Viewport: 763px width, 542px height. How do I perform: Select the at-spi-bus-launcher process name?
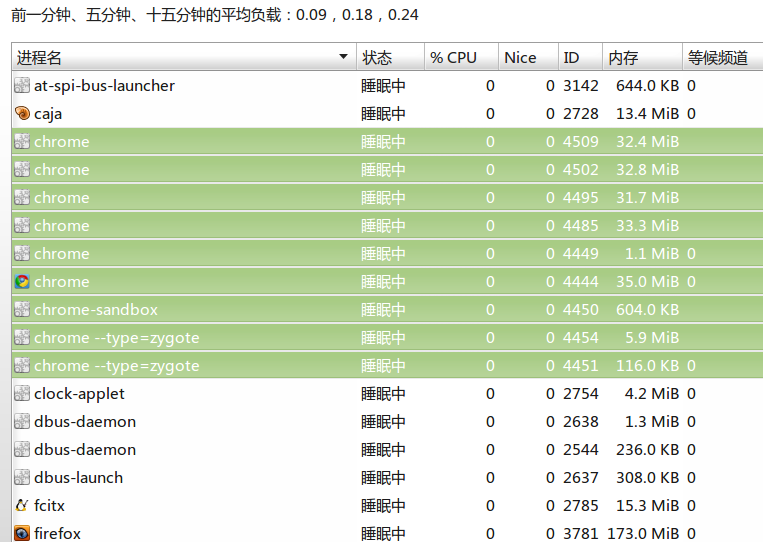click(104, 86)
